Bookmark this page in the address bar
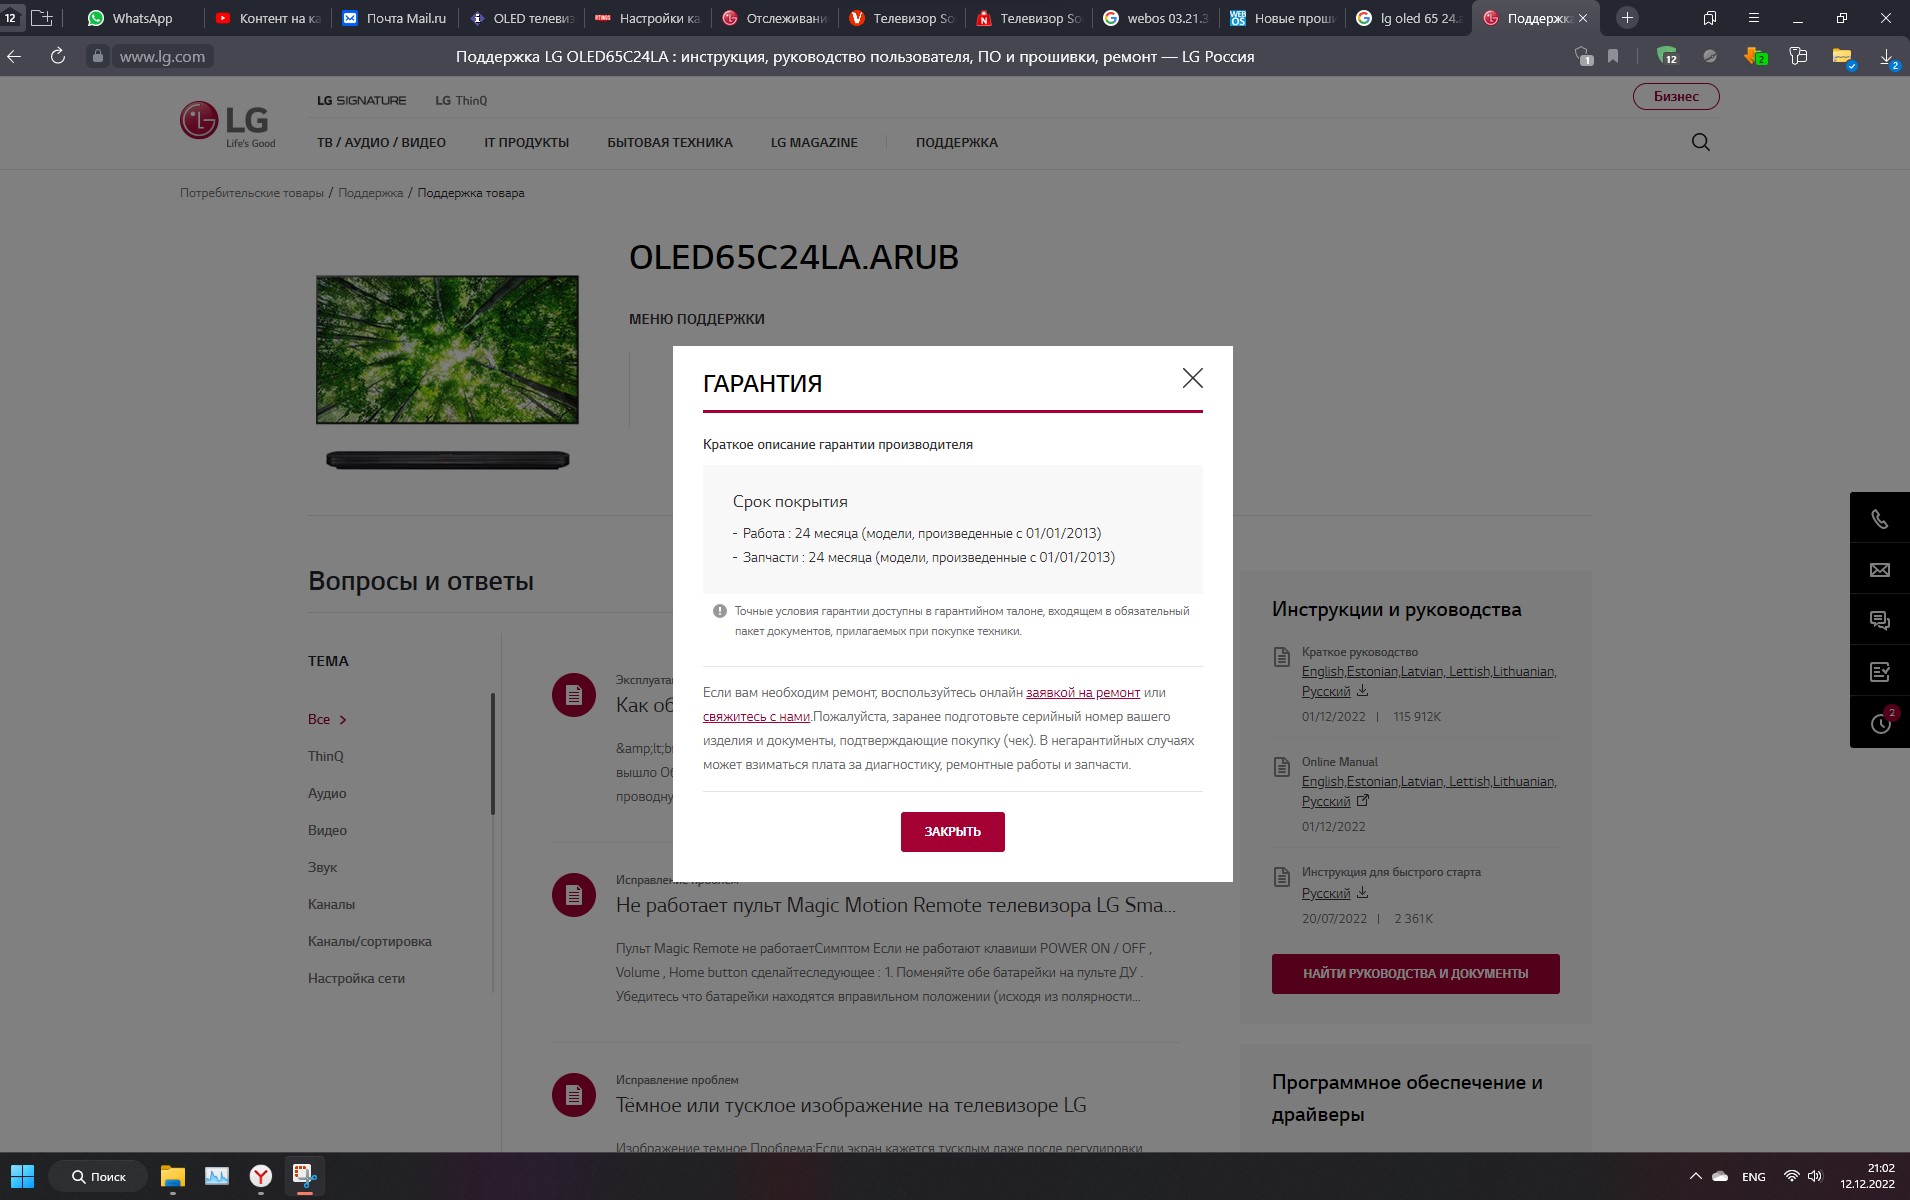Screen dimensions: 1910x1200 click(x=1613, y=57)
